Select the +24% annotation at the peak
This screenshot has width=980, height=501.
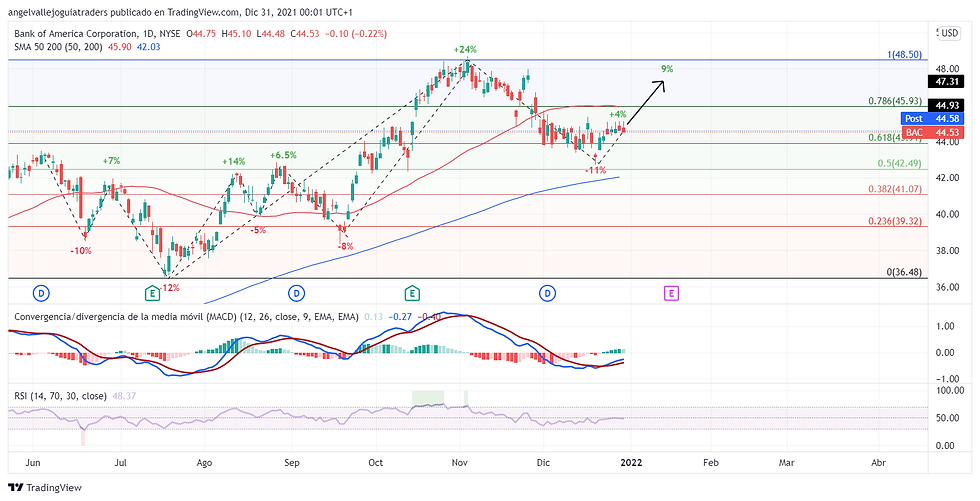click(465, 49)
